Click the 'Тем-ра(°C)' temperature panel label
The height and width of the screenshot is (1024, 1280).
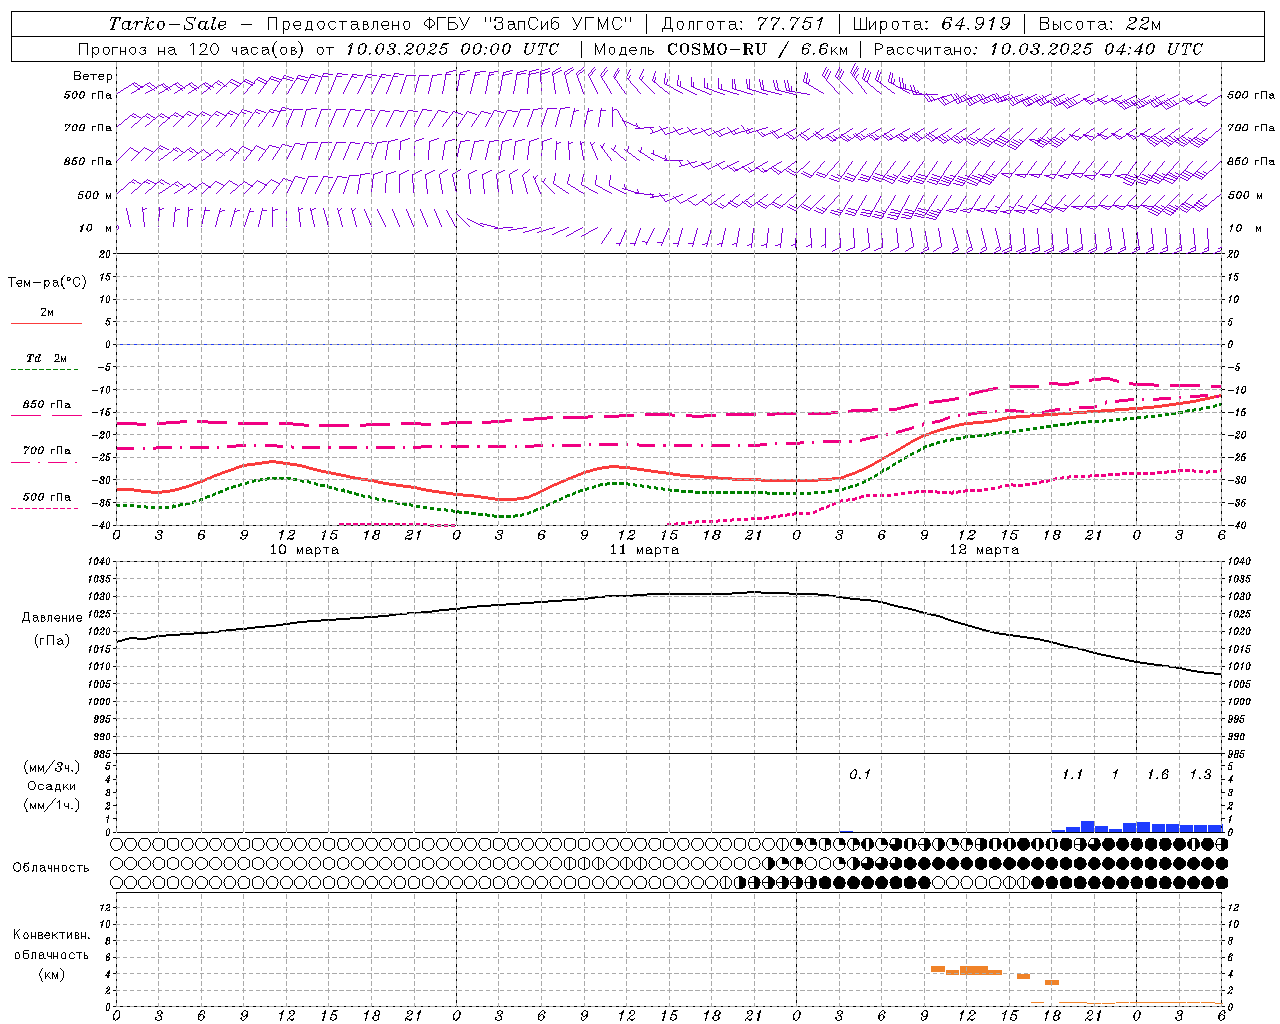pos(47,283)
